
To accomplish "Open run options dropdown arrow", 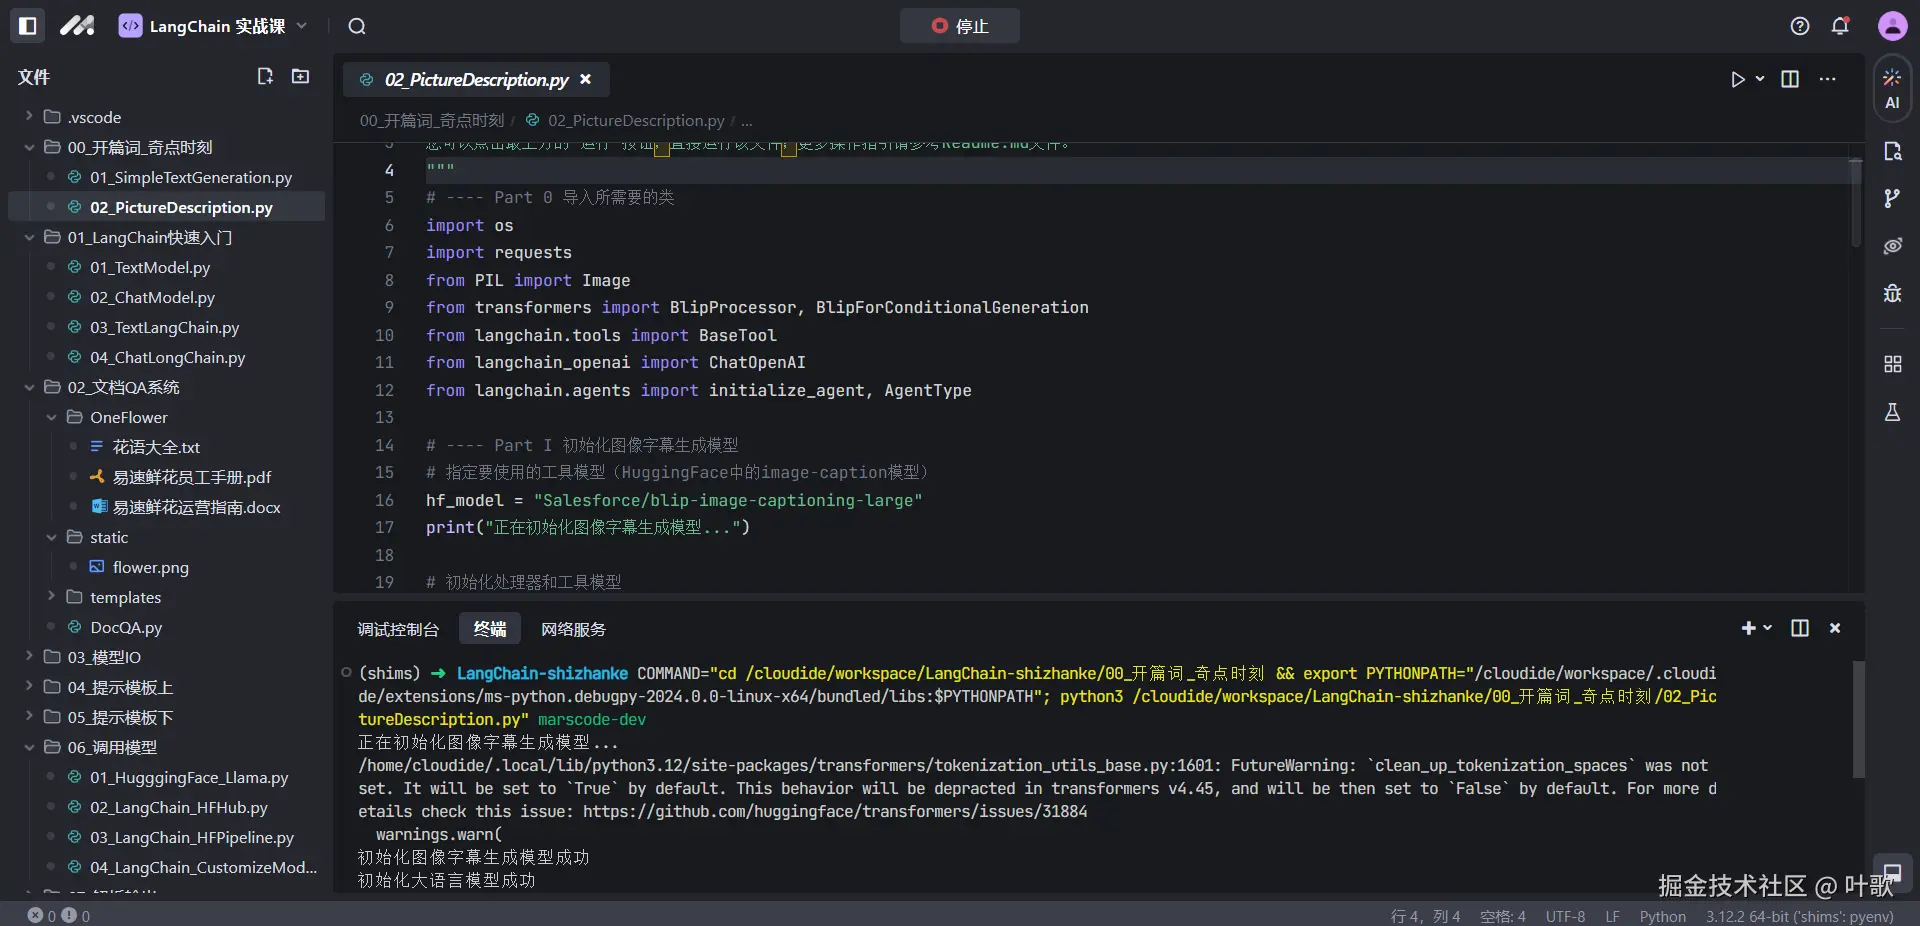I will [x=1760, y=79].
